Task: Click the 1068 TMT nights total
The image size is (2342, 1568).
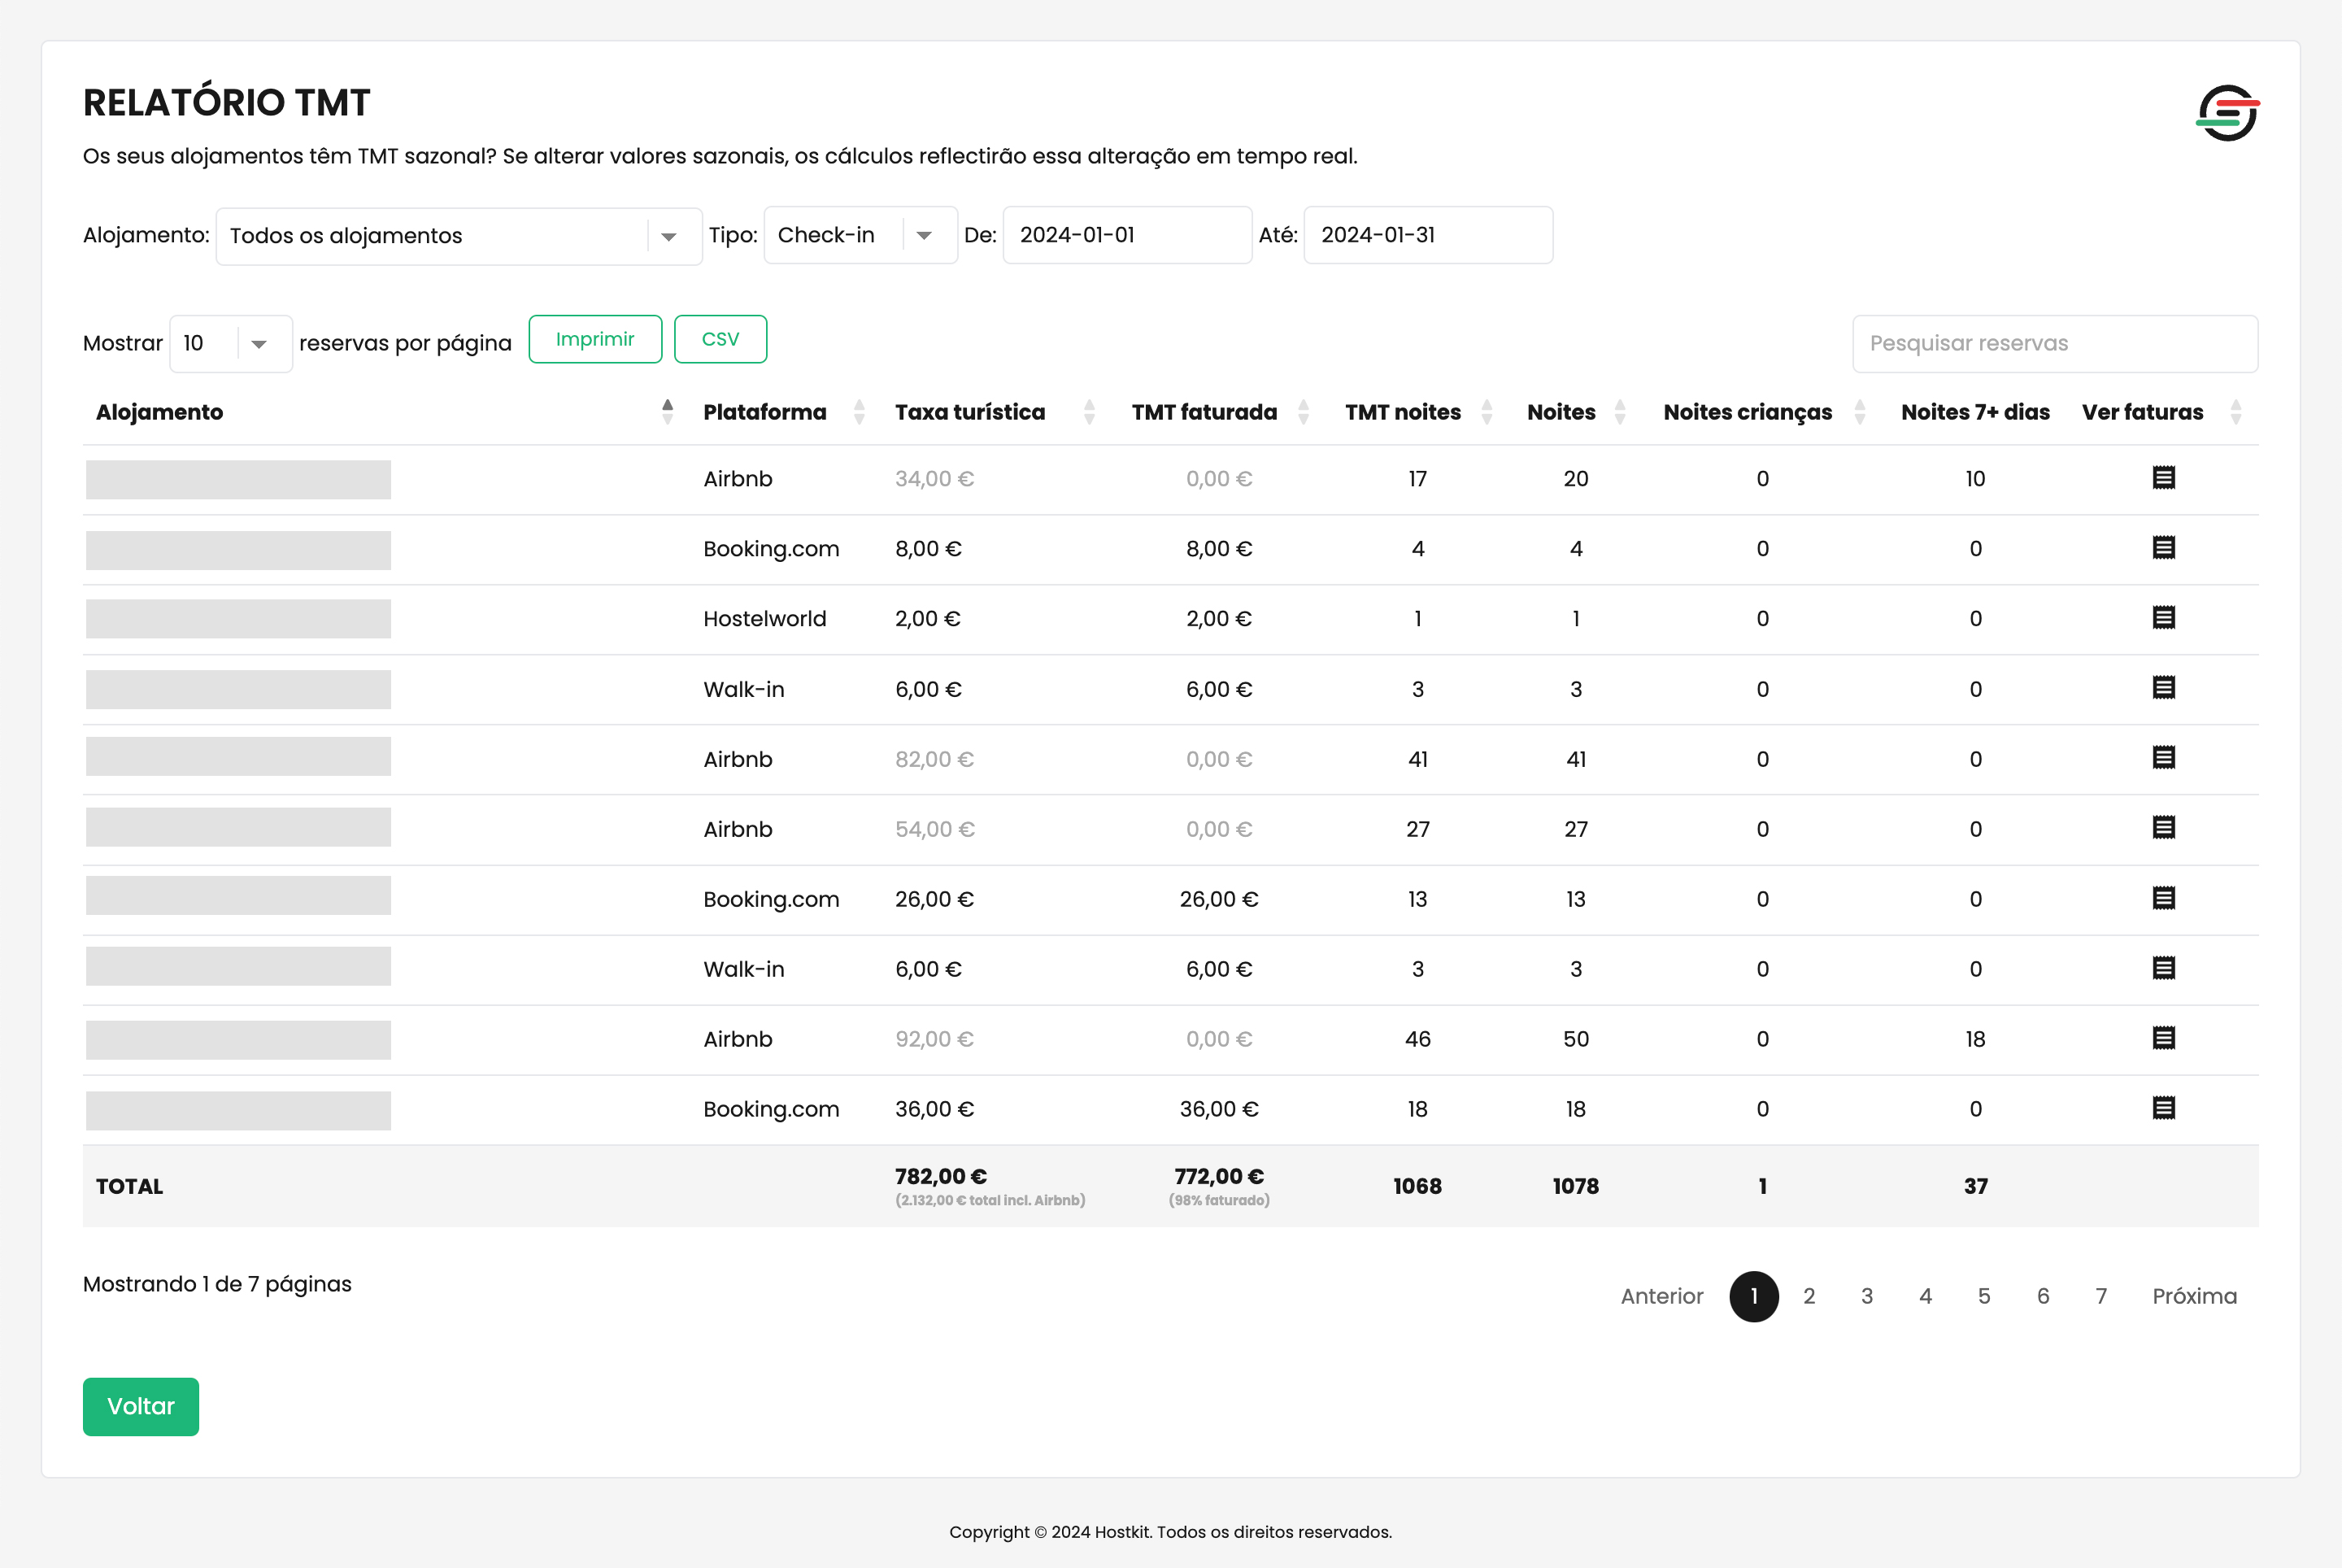Action: pos(1417,1187)
